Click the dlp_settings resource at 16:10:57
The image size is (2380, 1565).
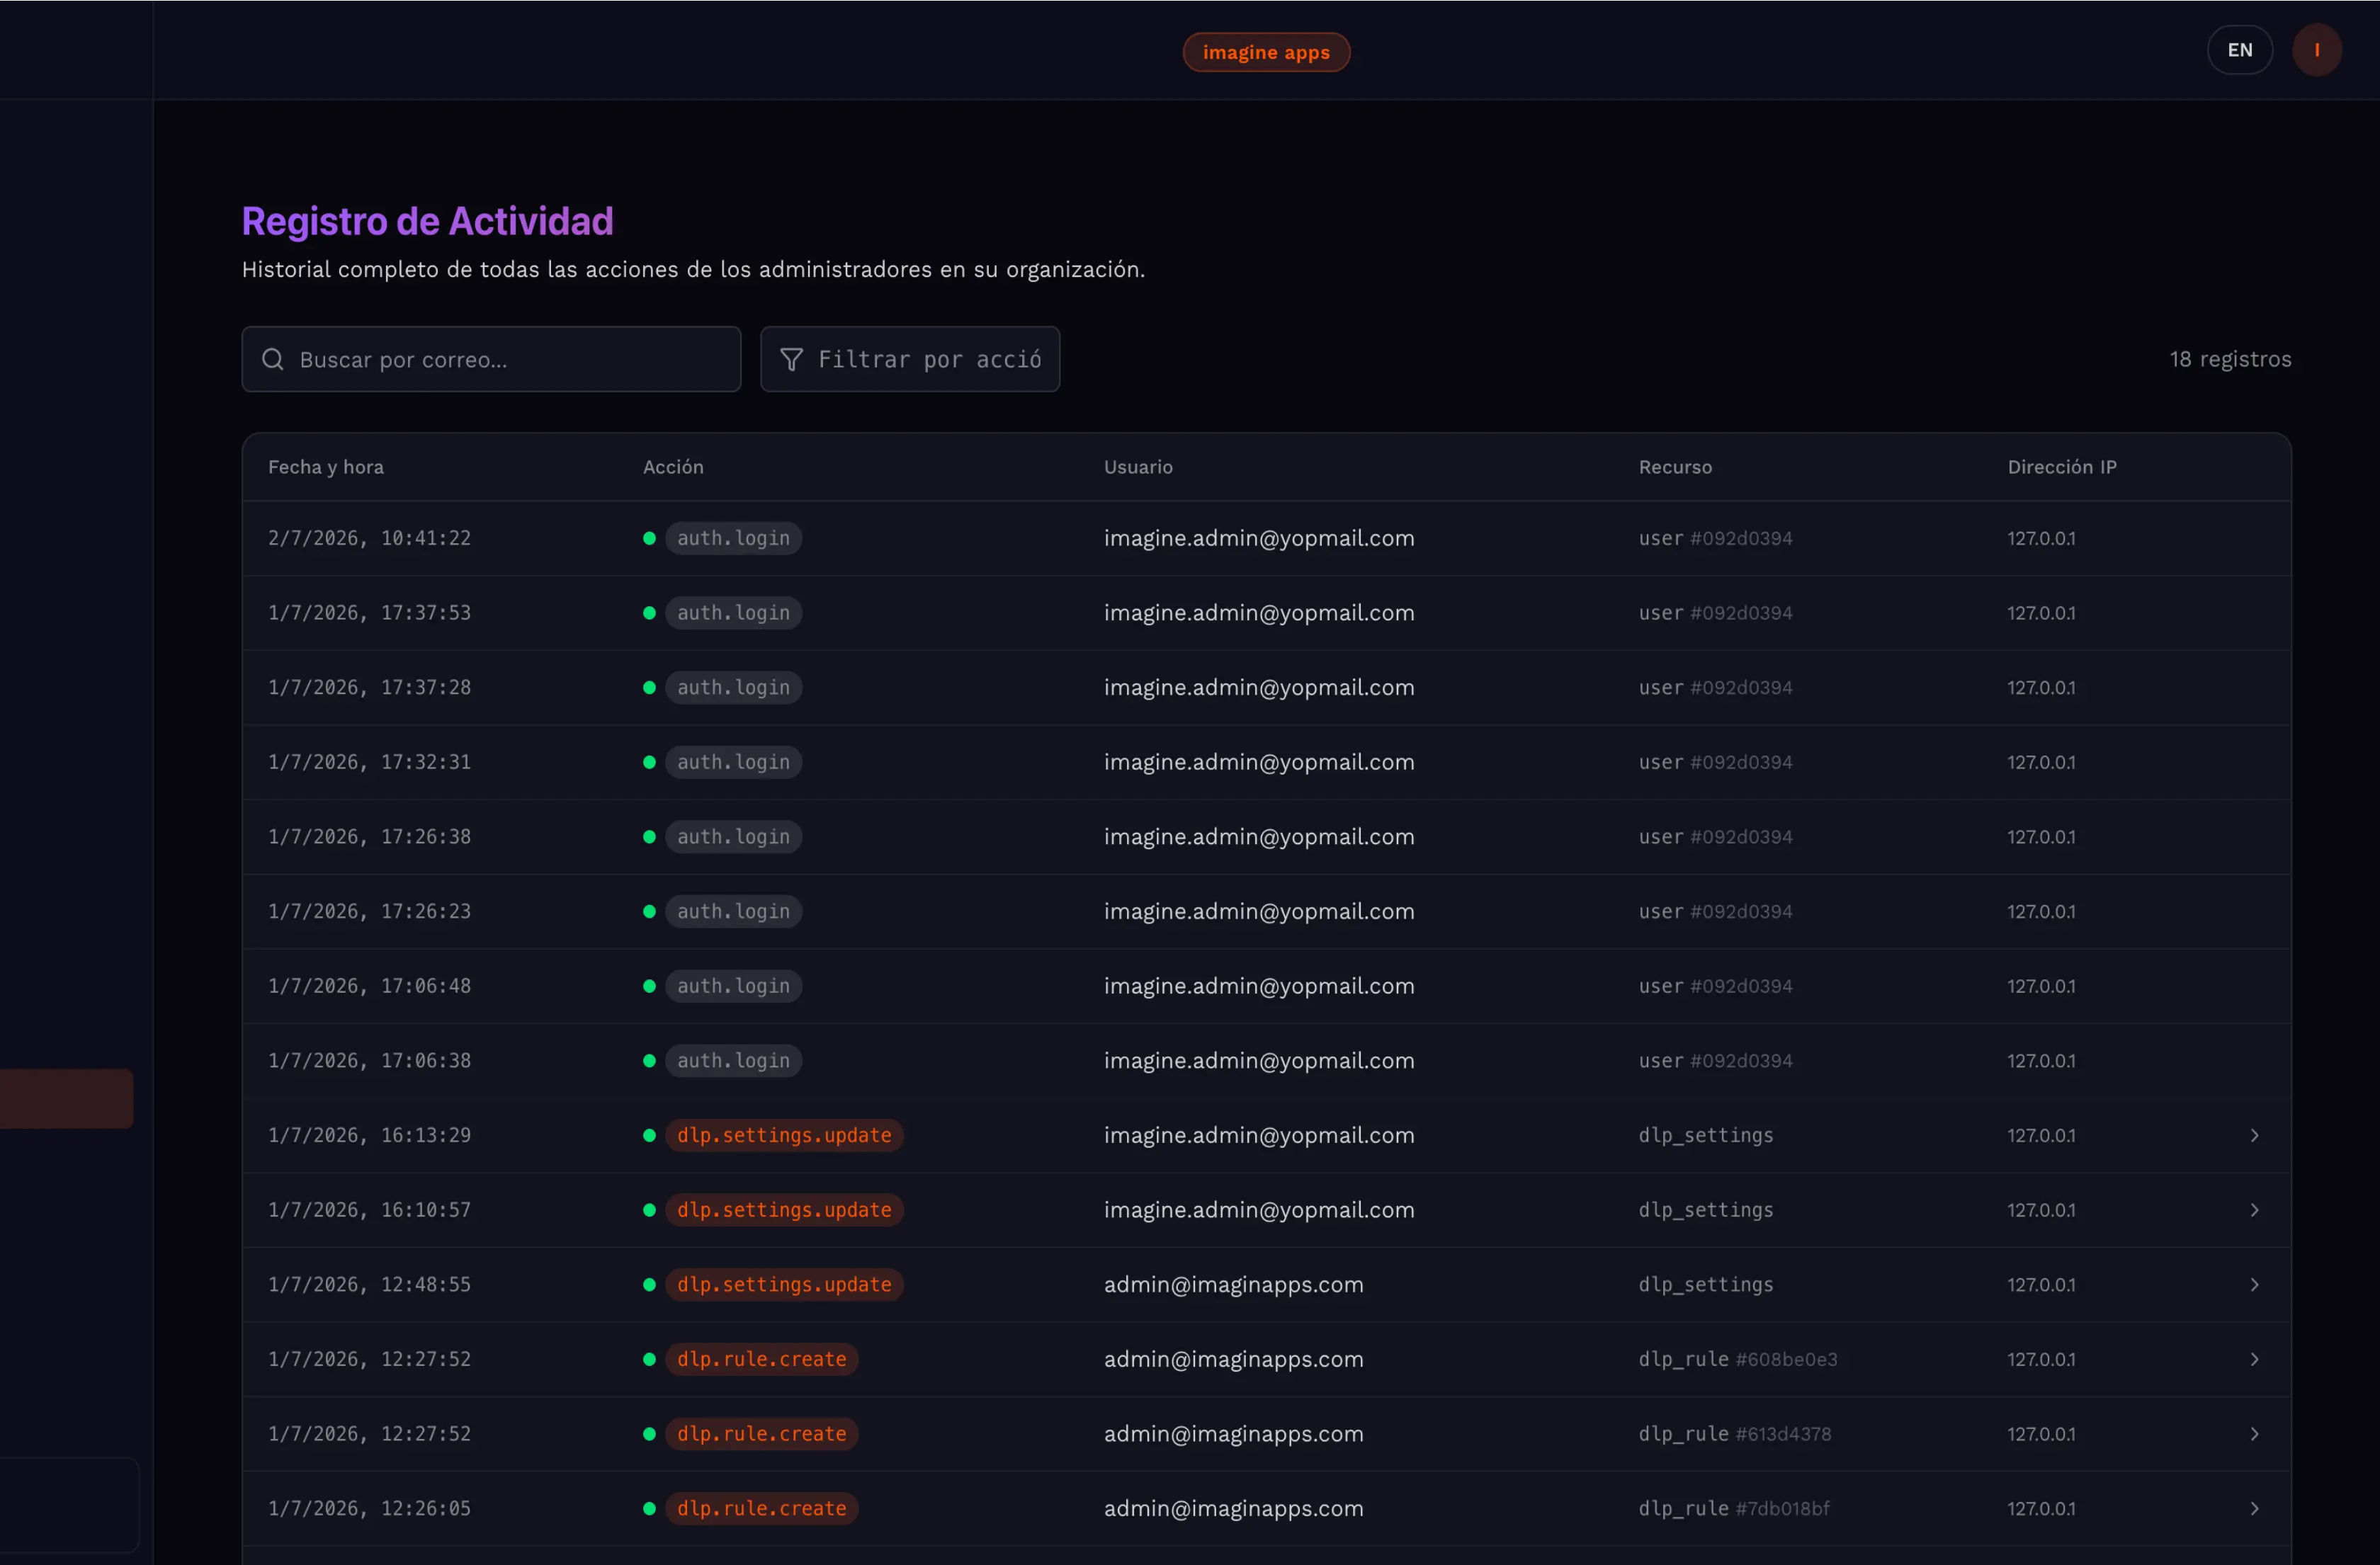point(1705,1210)
